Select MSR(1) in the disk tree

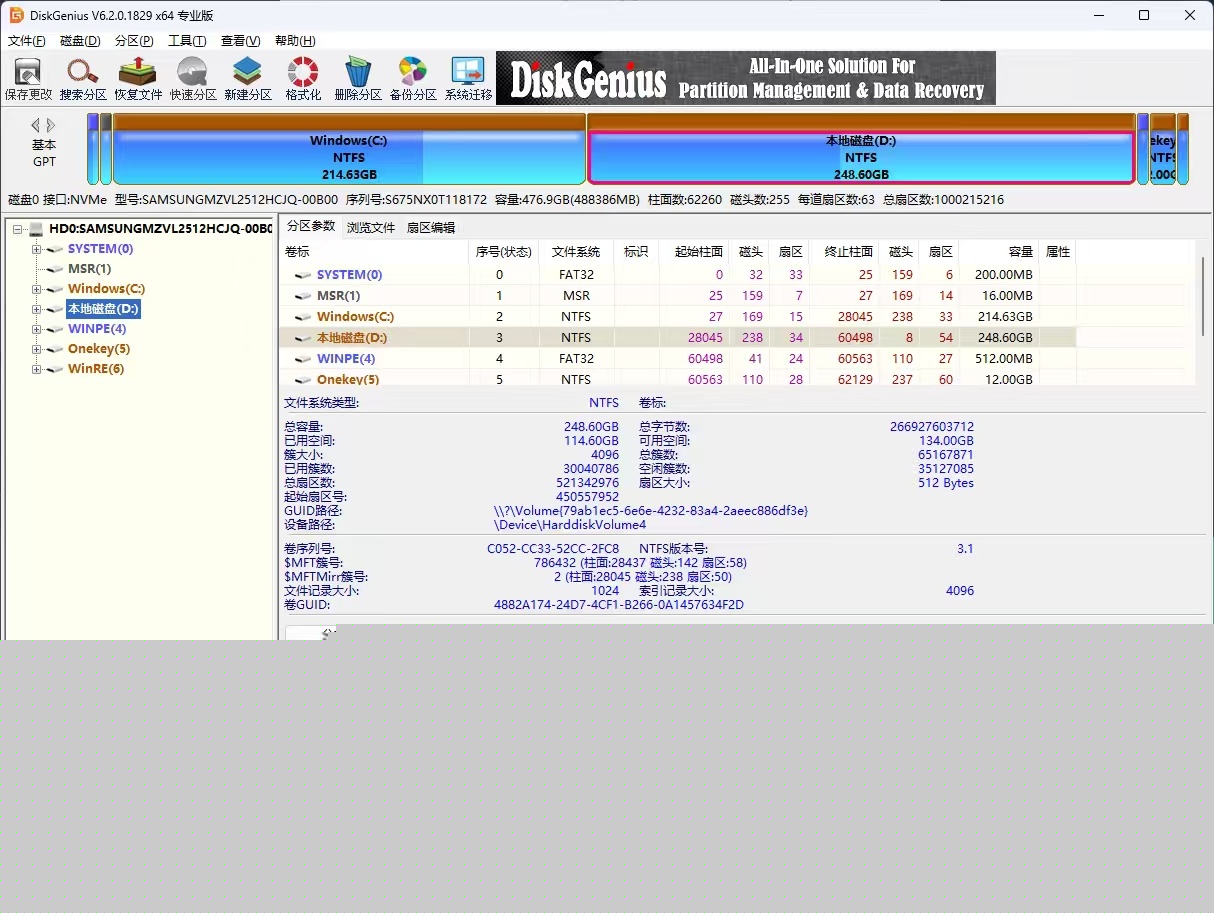[x=89, y=269]
